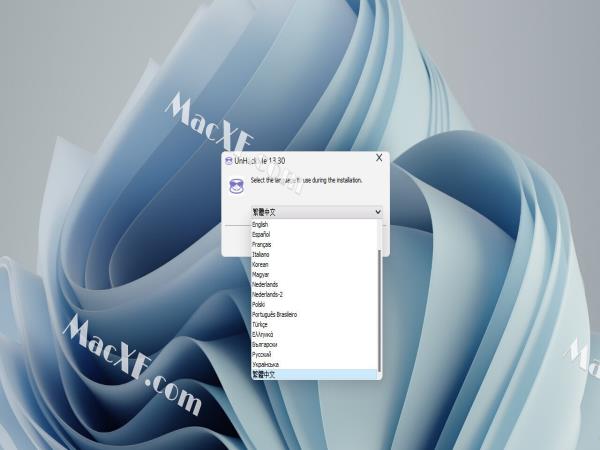This screenshot has width=600, height=450.
Task: Select the Nederlands language entry
Action: 314,284
